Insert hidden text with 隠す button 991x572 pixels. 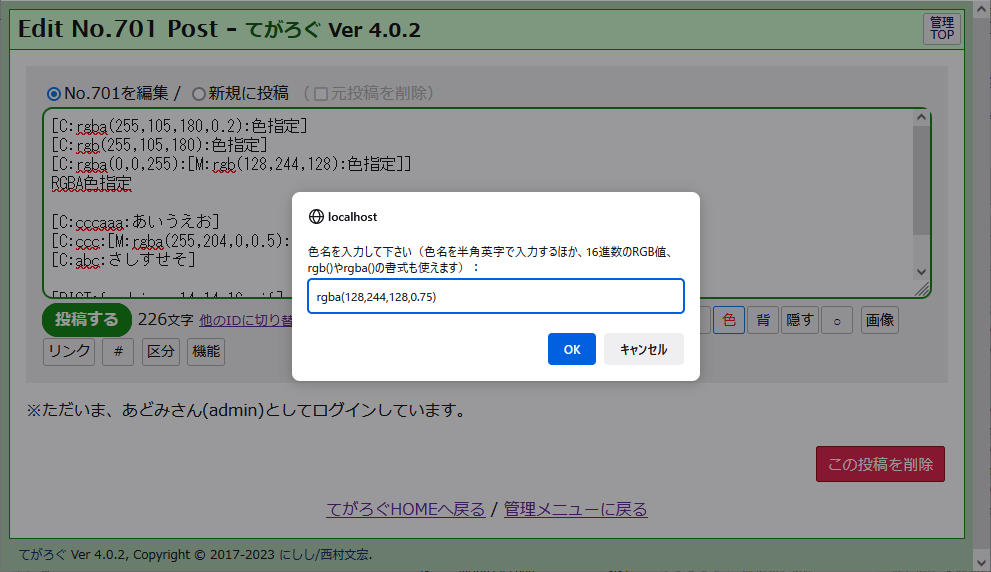point(799,320)
